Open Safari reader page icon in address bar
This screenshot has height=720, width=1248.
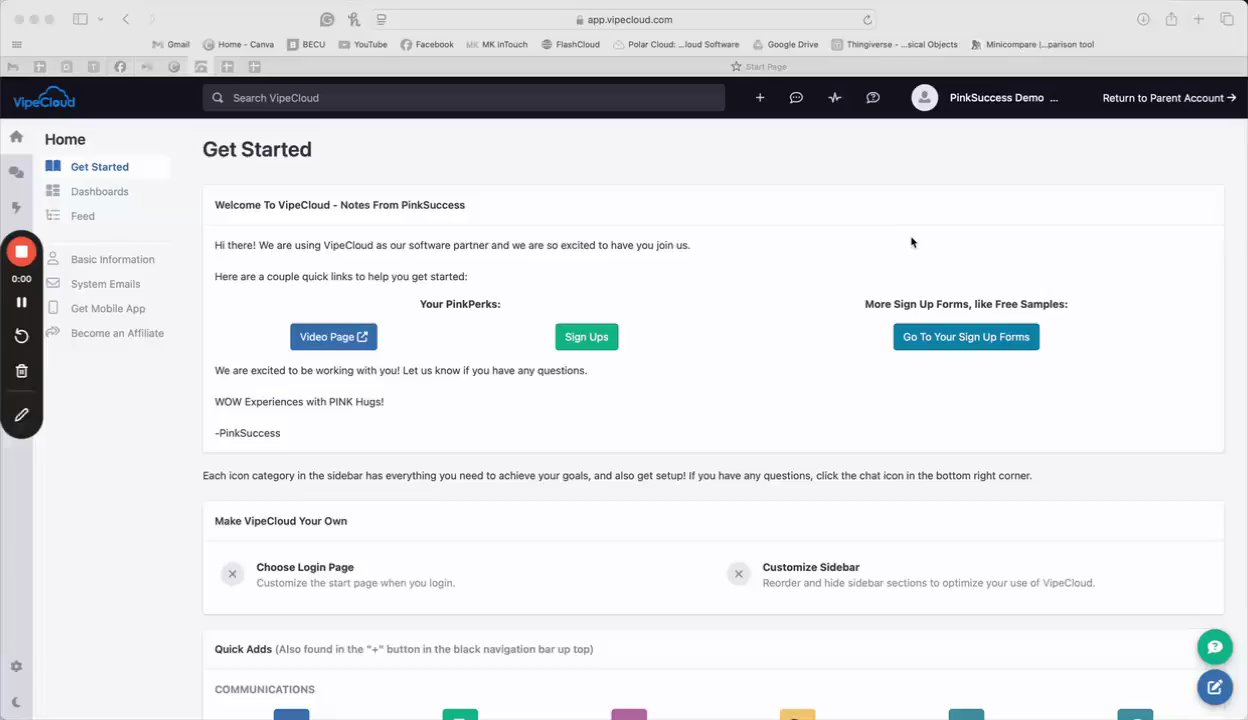click(x=381, y=19)
